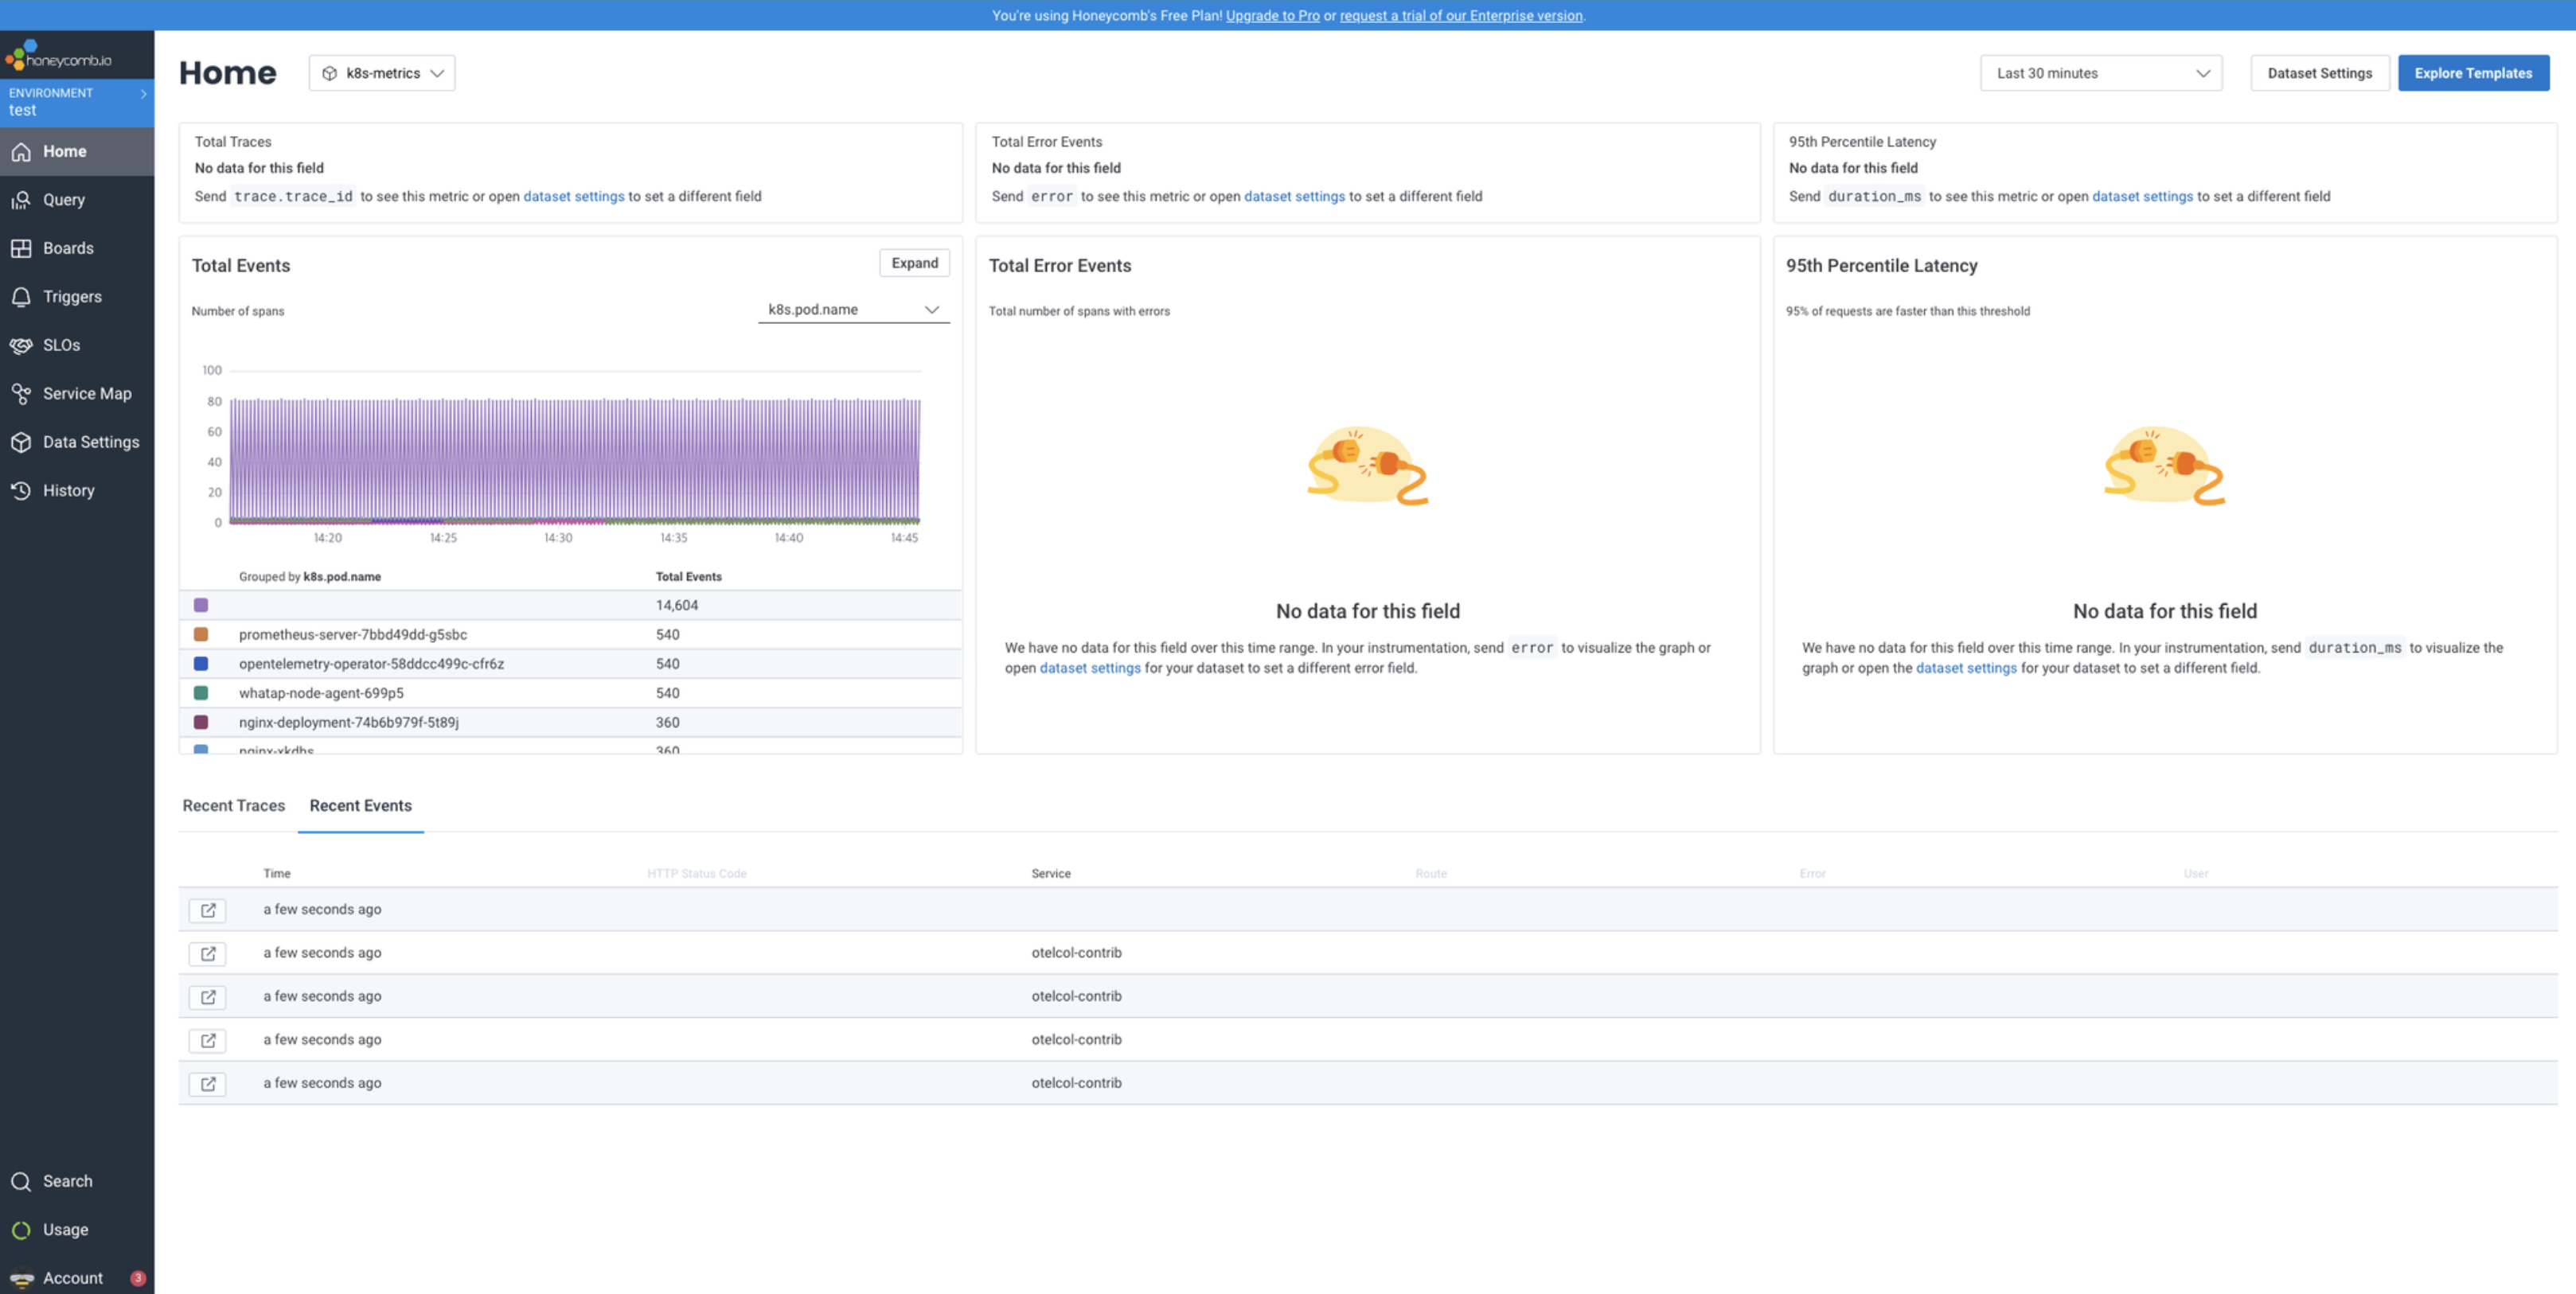Click the orange prometheus-server color swatch
2576x1294 pixels.
[201, 635]
